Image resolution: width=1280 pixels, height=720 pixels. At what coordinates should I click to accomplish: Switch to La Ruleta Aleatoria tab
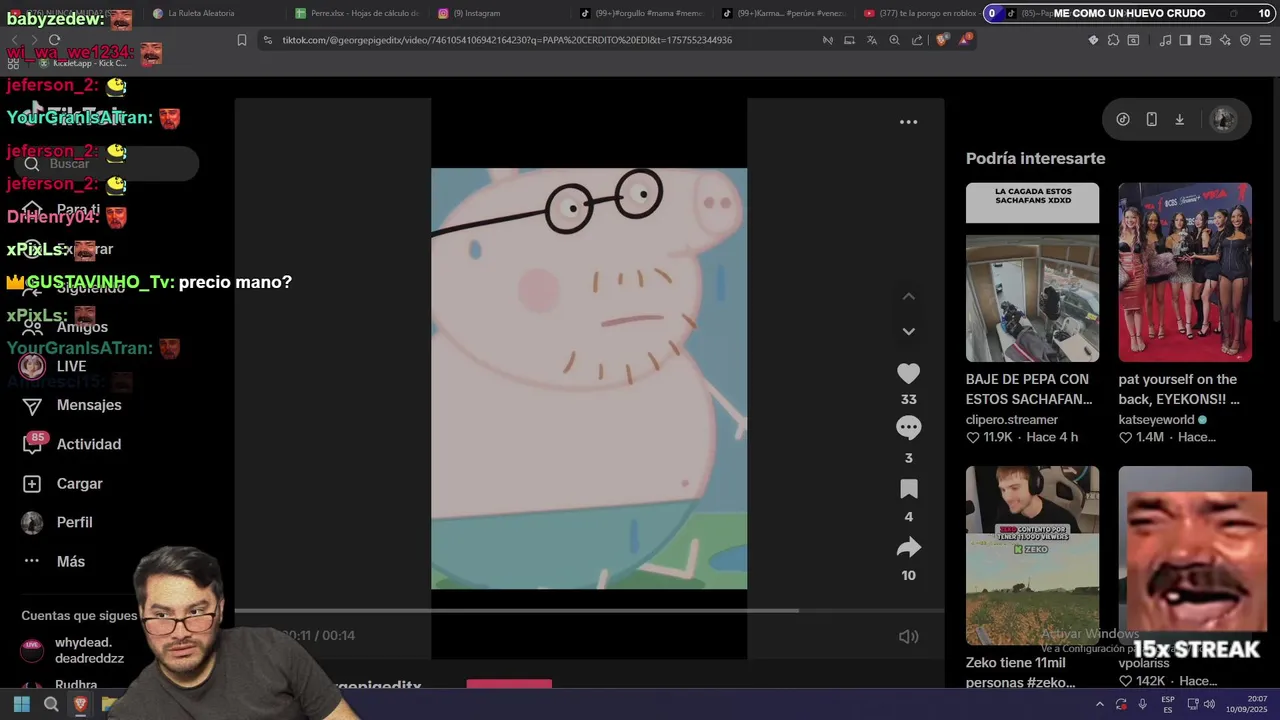pyautogui.click(x=201, y=13)
